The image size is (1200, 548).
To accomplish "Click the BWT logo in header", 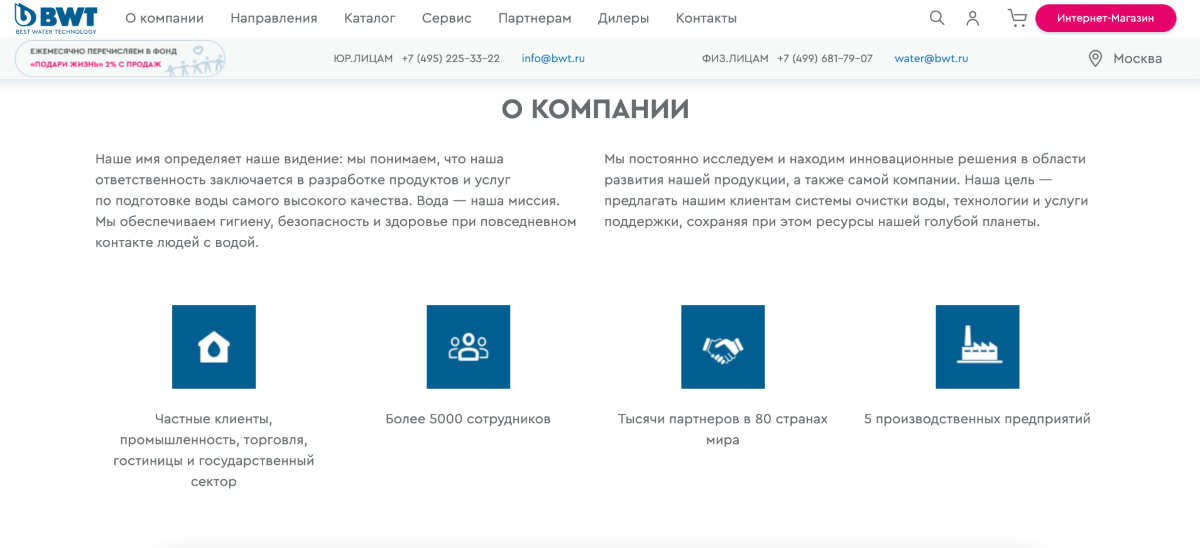I will tap(56, 18).
